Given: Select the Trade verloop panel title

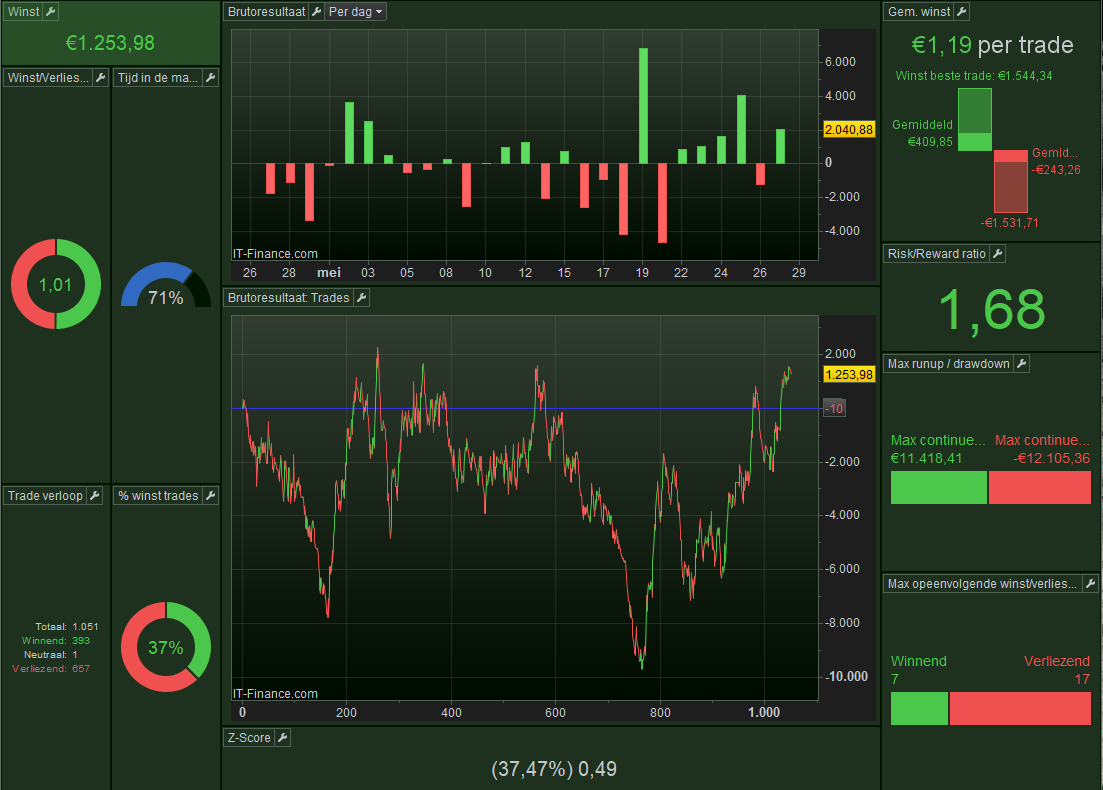Looking at the screenshot, I should [45, 495].
